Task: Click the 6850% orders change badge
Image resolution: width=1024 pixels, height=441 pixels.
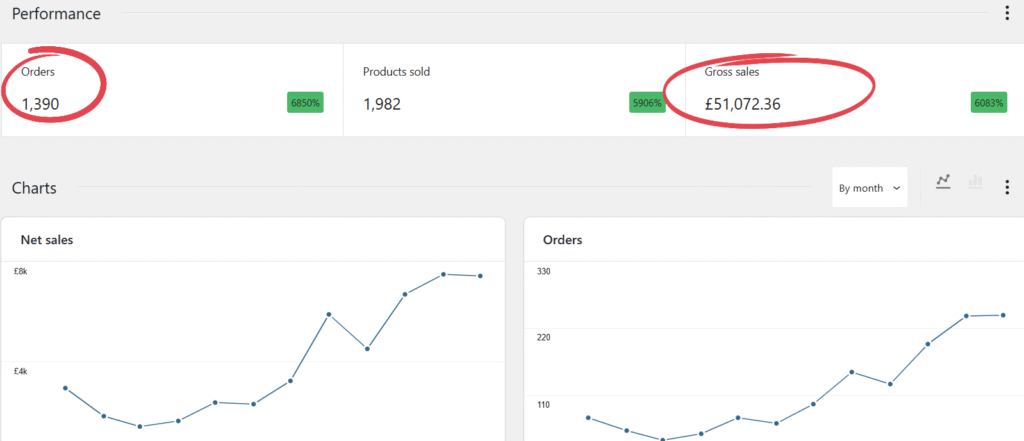Action: [x=305, y=103]
